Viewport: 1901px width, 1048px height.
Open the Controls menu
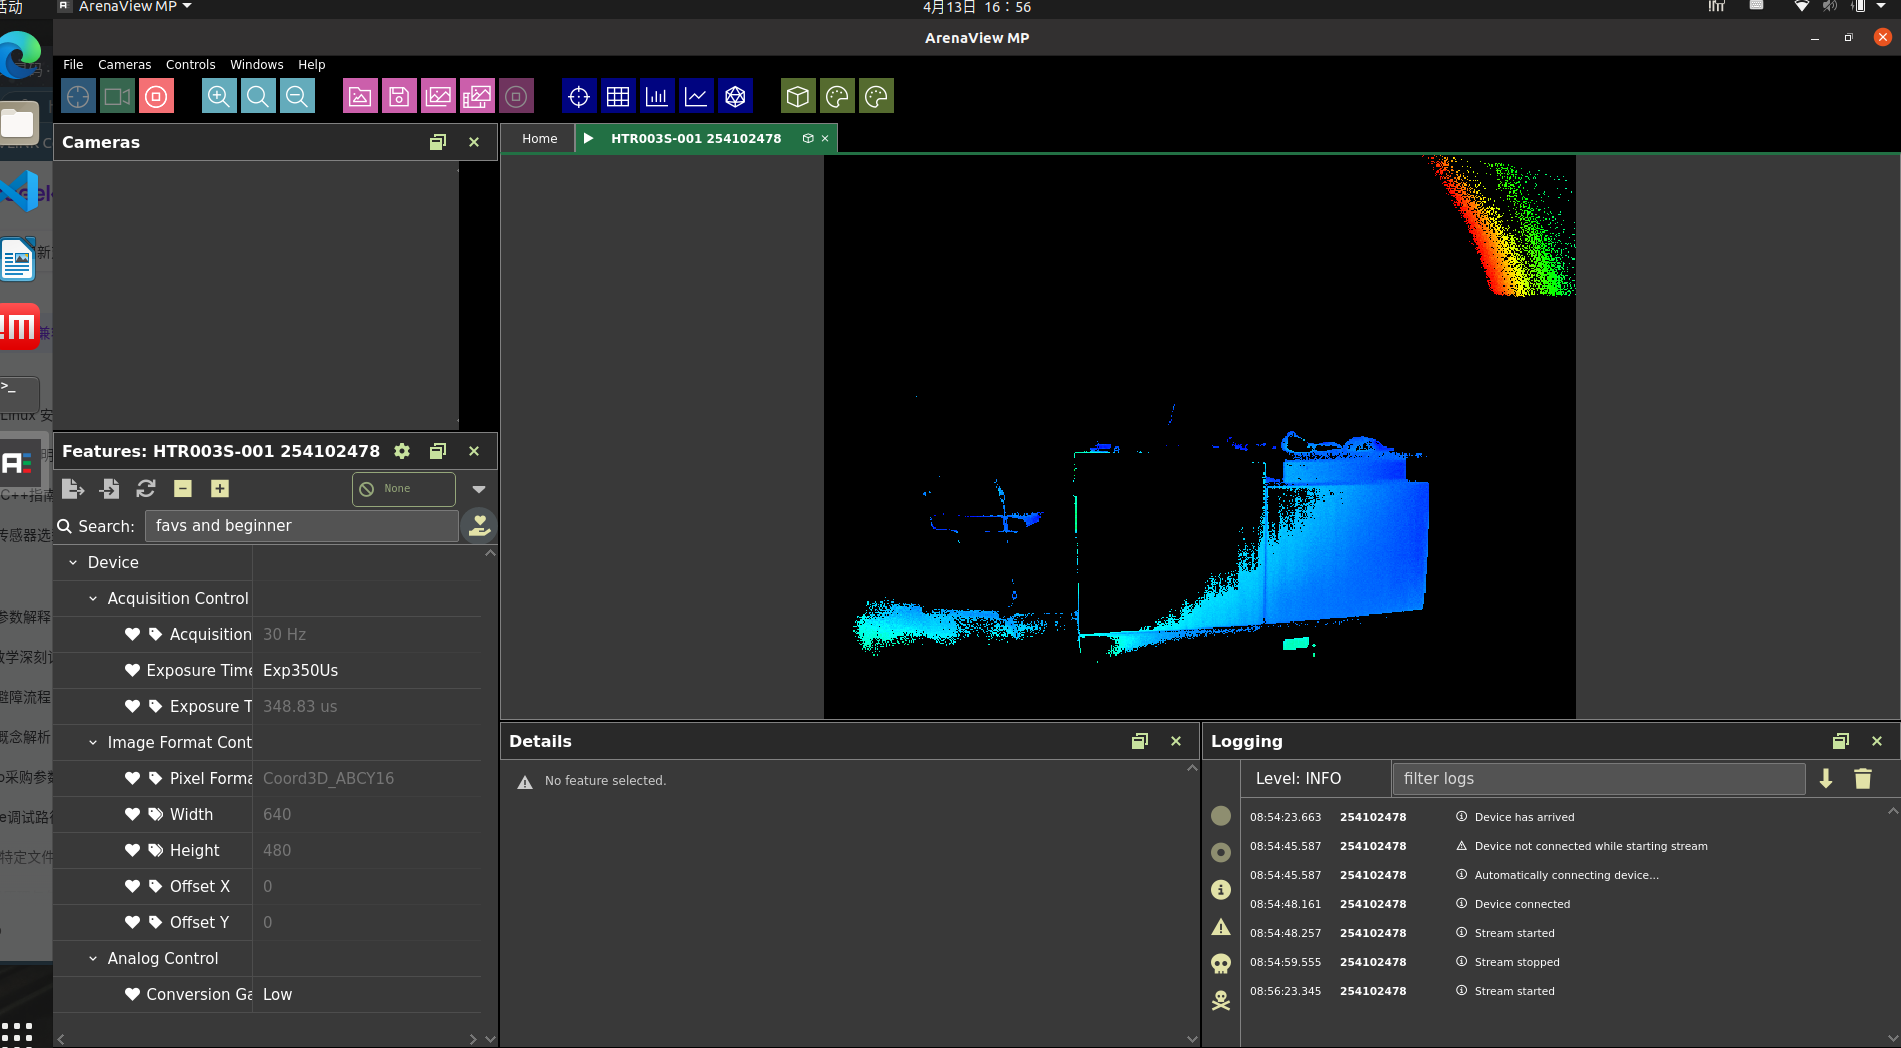click(x=191, y=65)
